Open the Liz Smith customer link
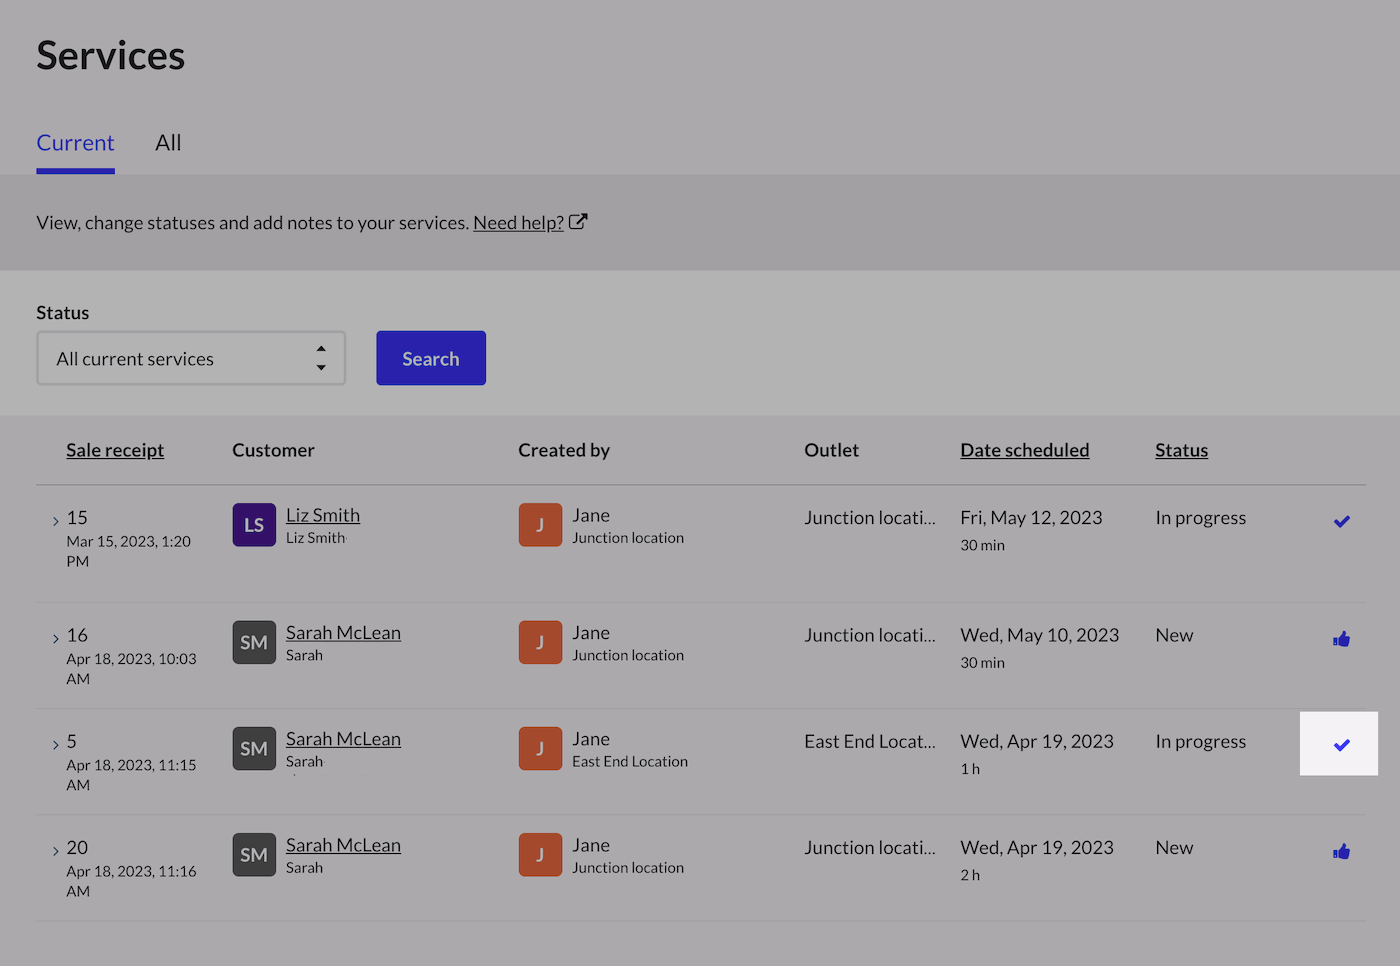 click(x=322, y=515)
